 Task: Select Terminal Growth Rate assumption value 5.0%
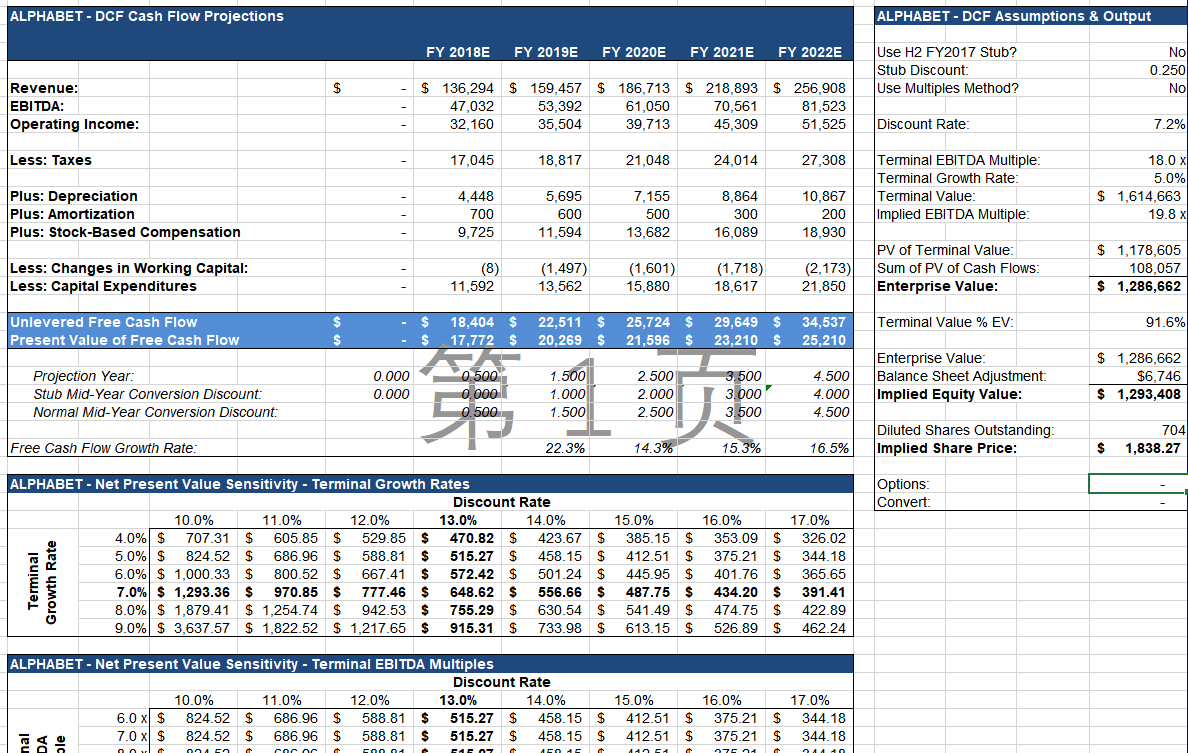tap(1170, 178)
